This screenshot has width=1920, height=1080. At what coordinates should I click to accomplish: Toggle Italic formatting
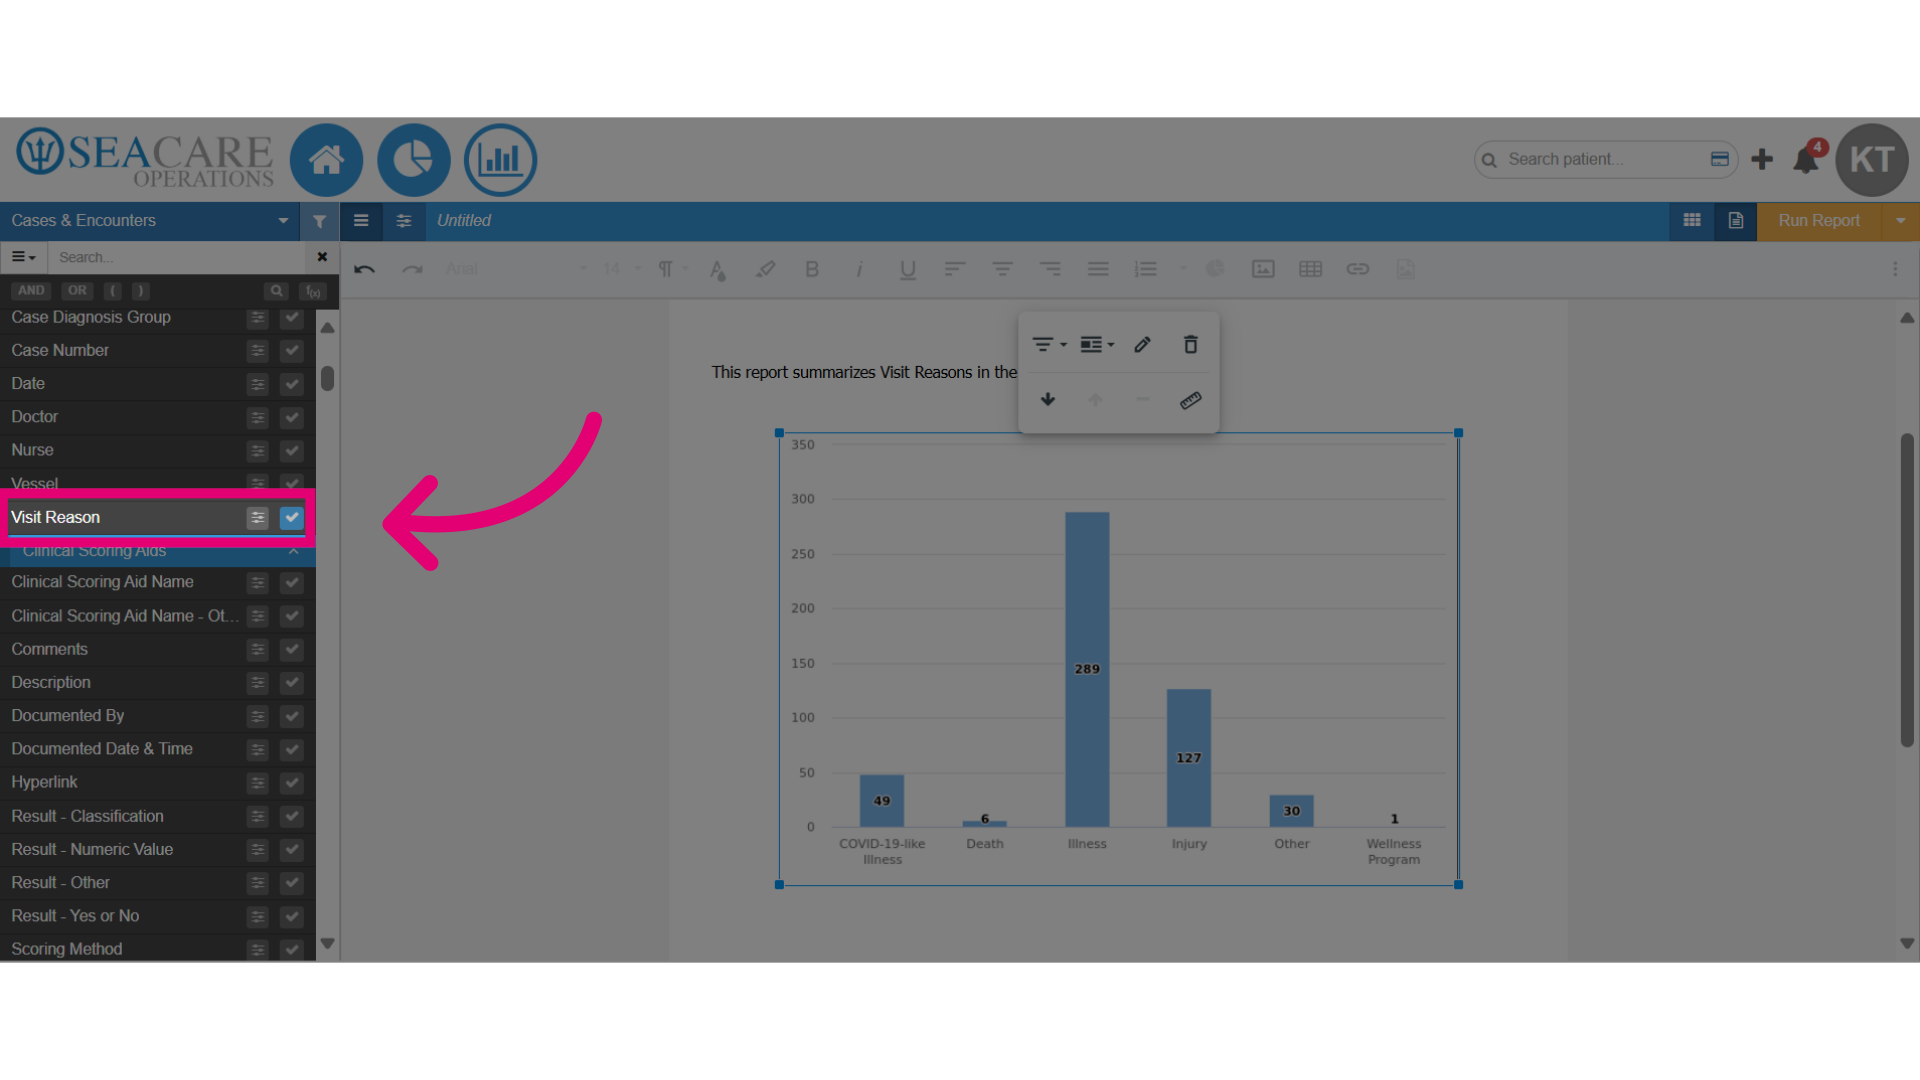(859, 269)
